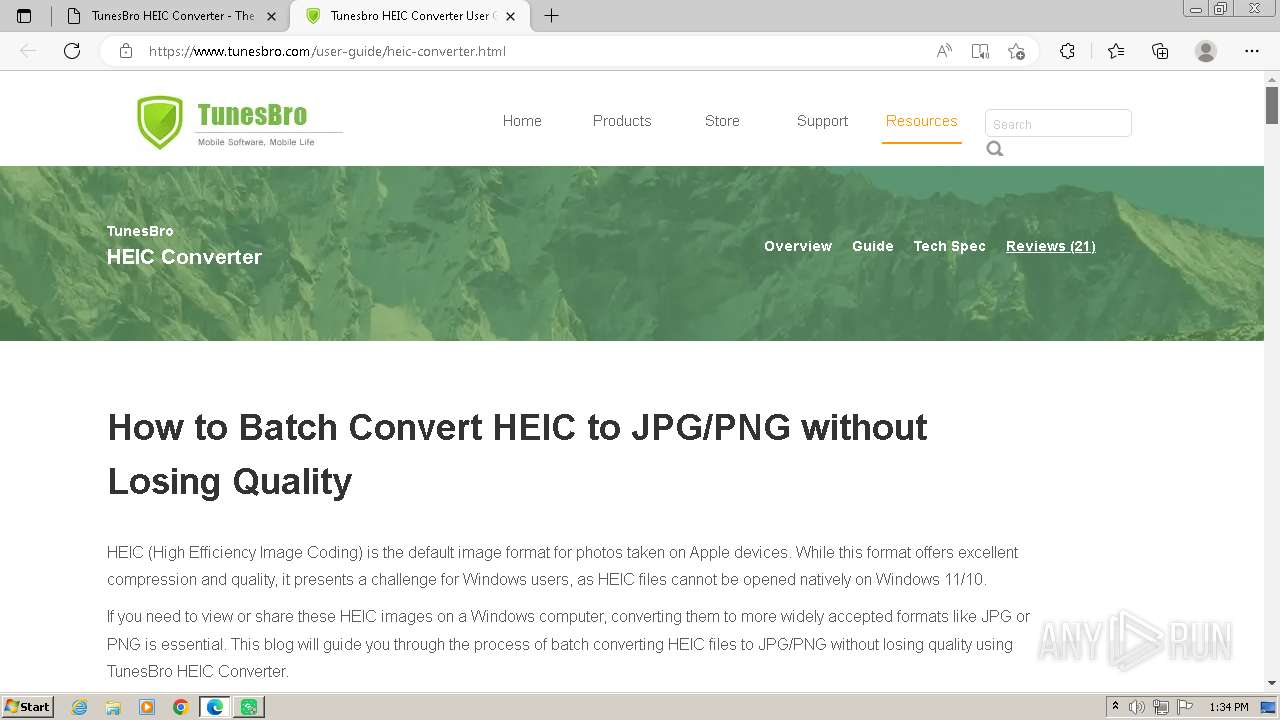Open Read aloud in address bar
Image resolution: width=1280 pixels, height=720 pixels.
(x=944, y=51)
